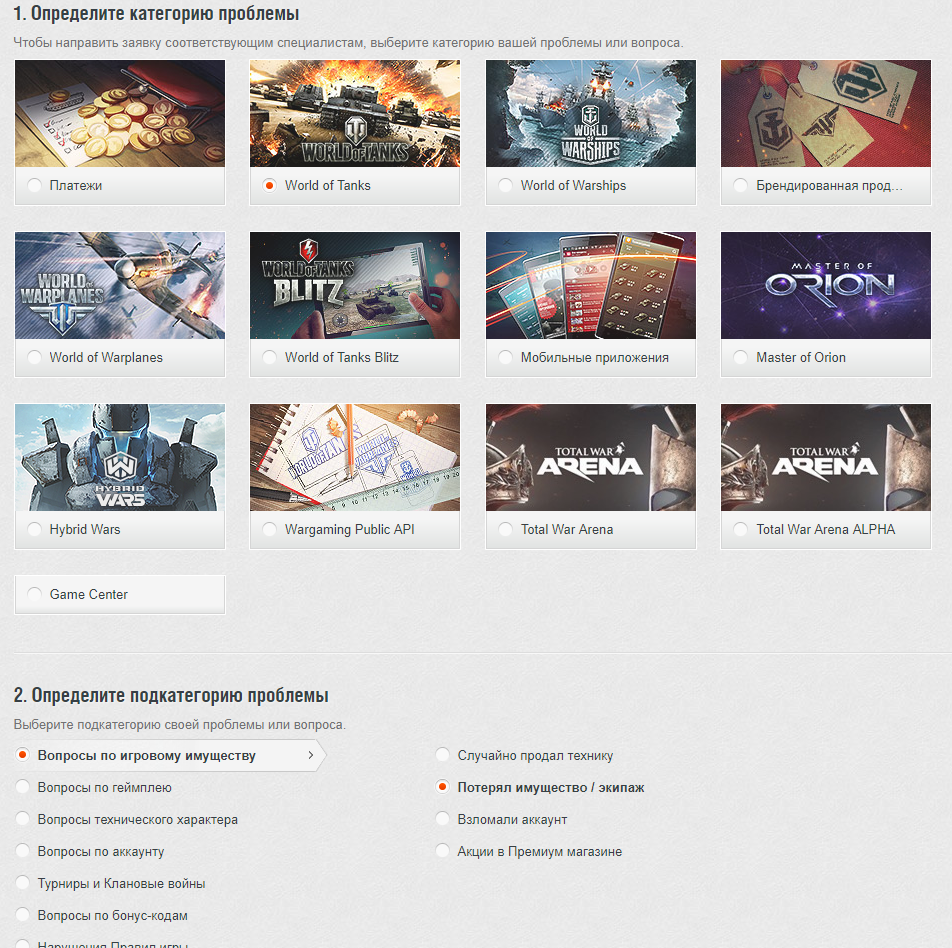Screen dimensions: 952x948
Task: Pick the Total War Arena ALPHA radio
Action: 740,529
